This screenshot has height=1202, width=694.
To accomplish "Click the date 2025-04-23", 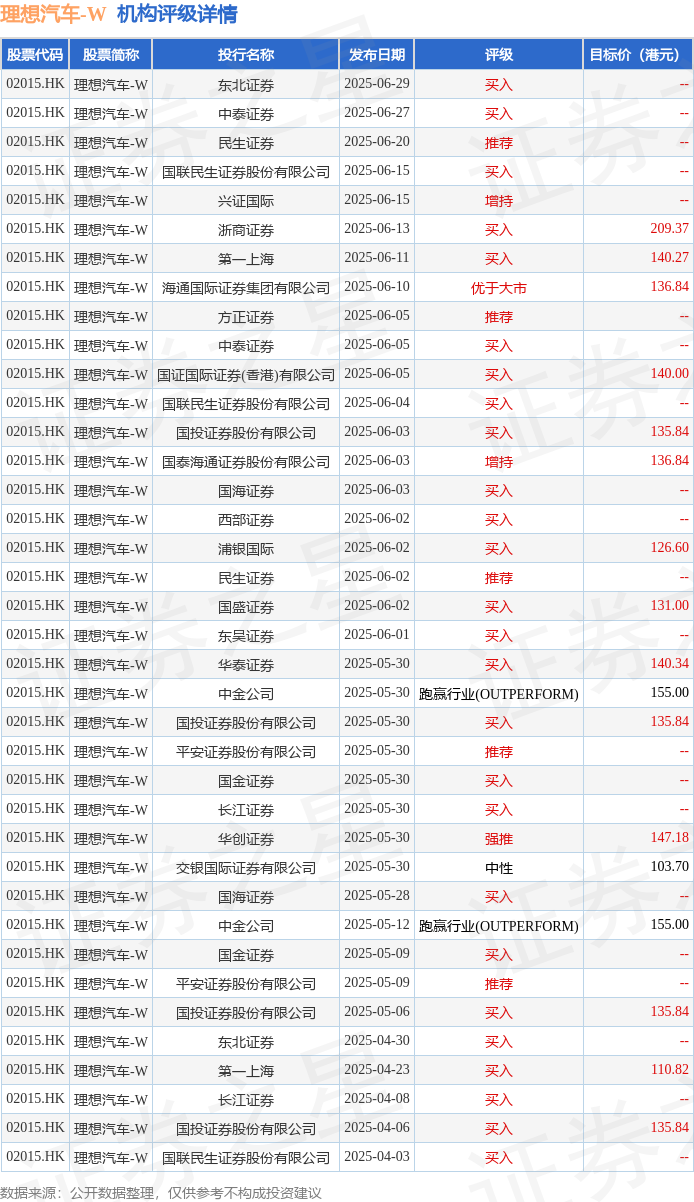I will pos(377,1070).
